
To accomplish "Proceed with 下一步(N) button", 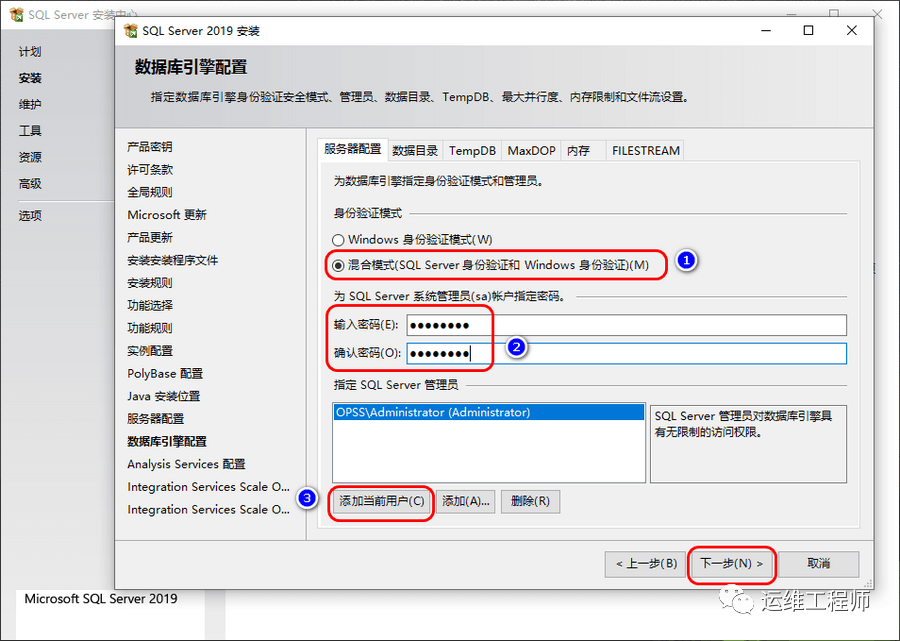I will click(732, 564).
